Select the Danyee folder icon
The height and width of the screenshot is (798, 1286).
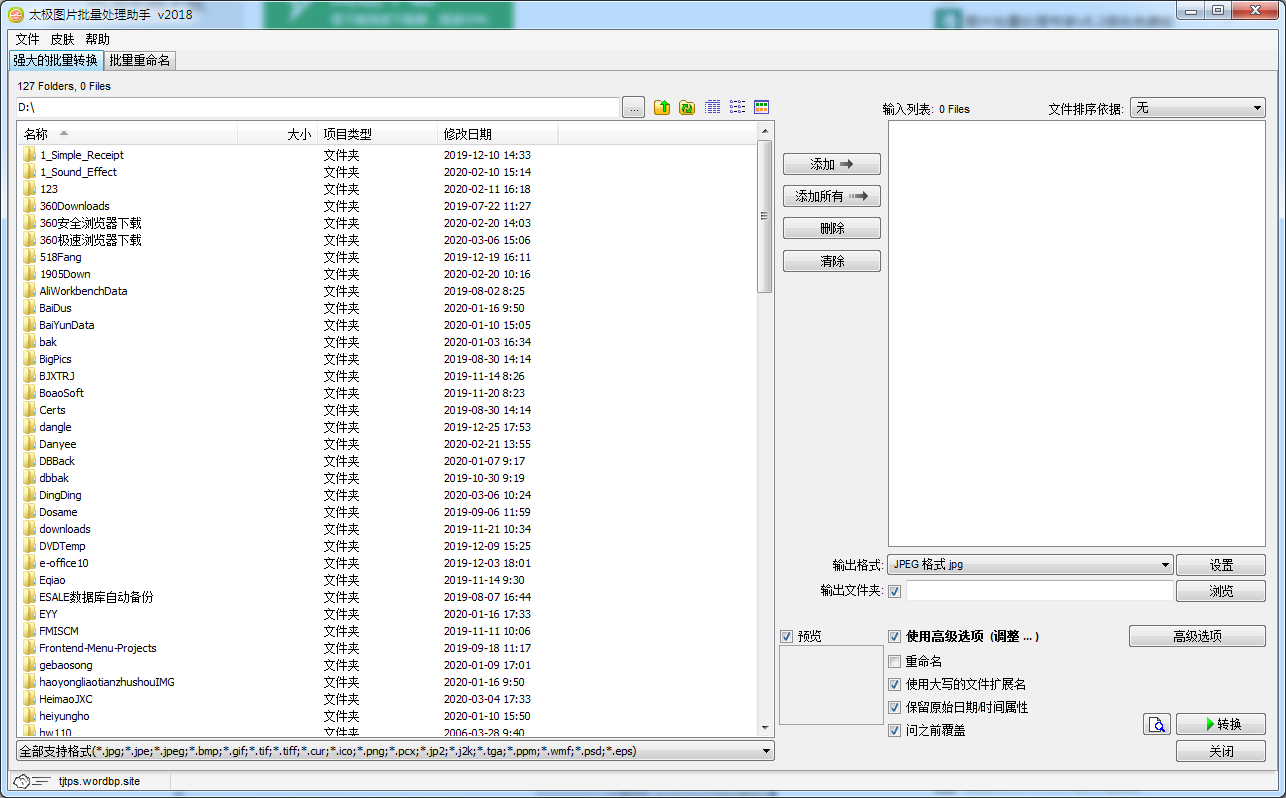click(30, 444)
